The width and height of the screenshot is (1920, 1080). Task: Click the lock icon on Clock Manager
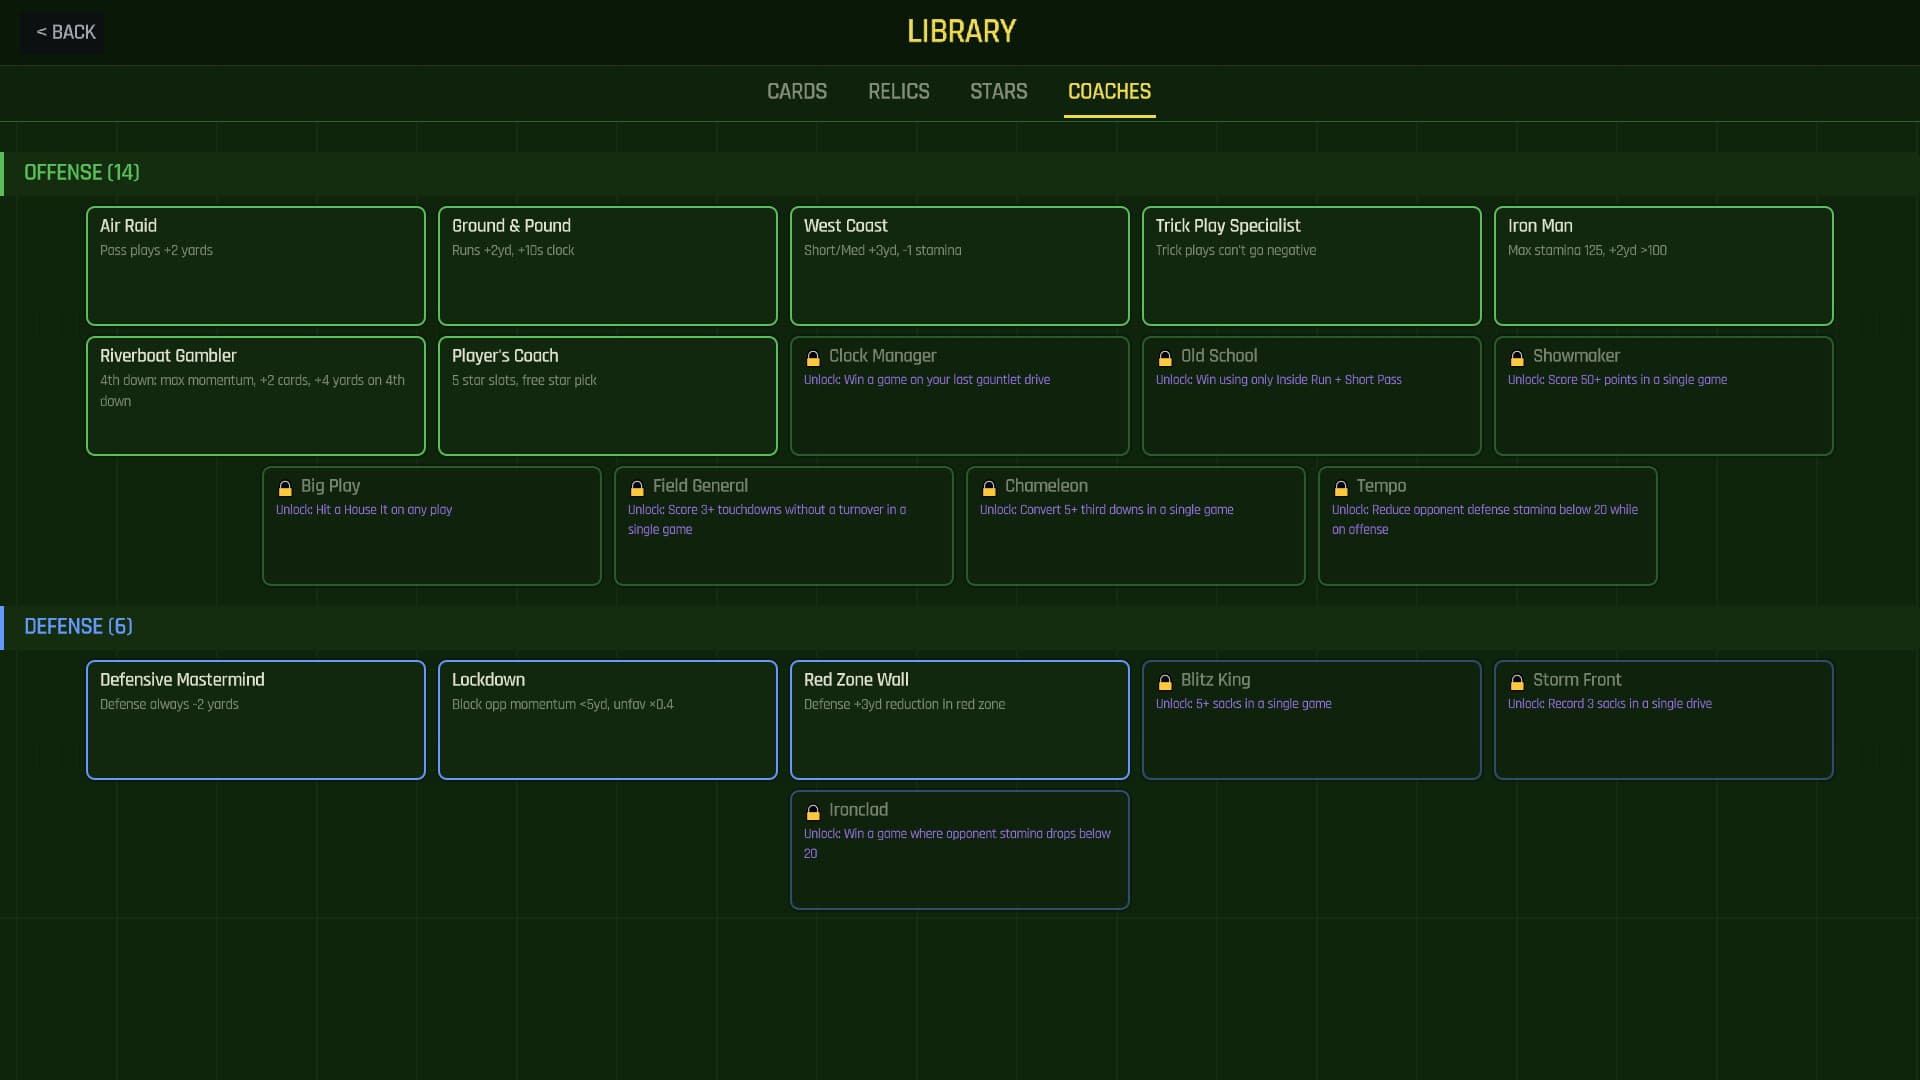[813, 358]
